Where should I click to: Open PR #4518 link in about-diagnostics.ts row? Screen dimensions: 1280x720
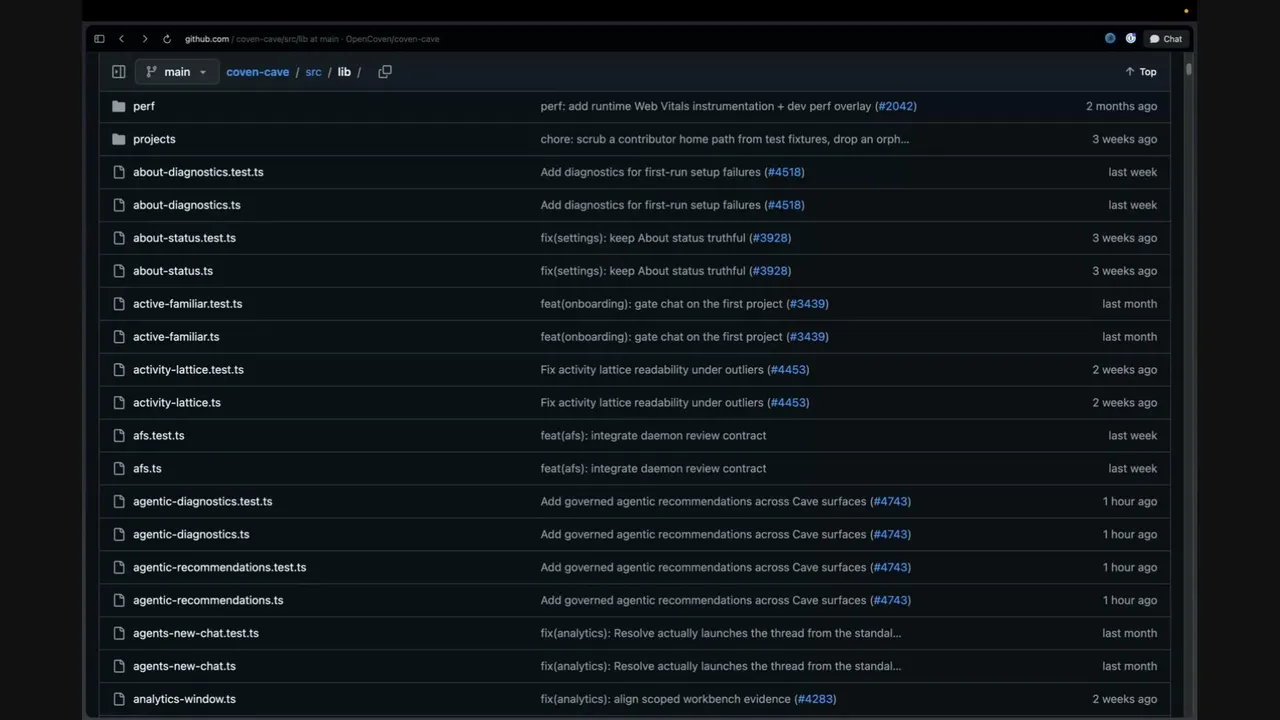coord(784,205)
